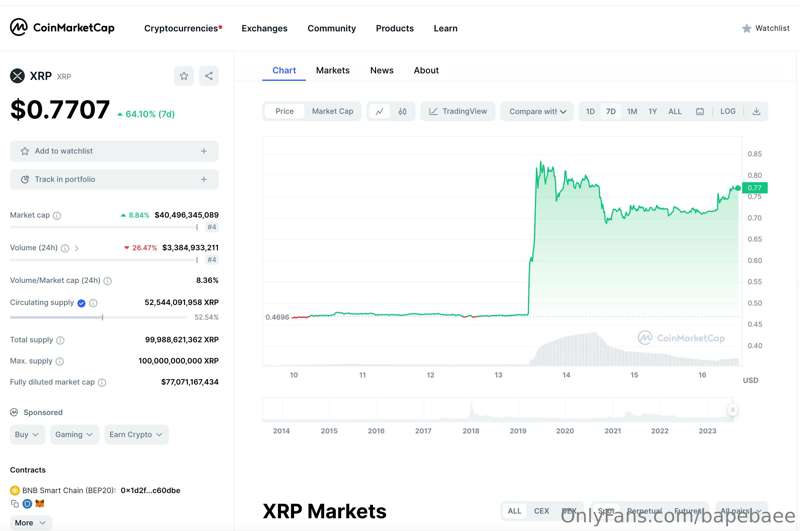Open the Compare with dropdown
Image resolution: width=800 pixels, height=531 pixels.
[x=537, y=111]
